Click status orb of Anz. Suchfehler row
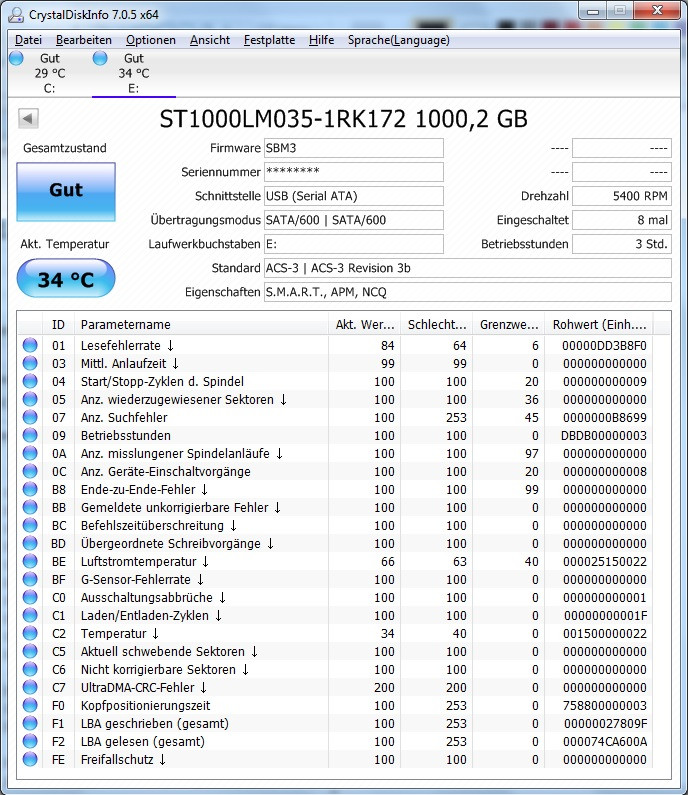Viewport: 690px width, 795px height. (x=30, y=417)
